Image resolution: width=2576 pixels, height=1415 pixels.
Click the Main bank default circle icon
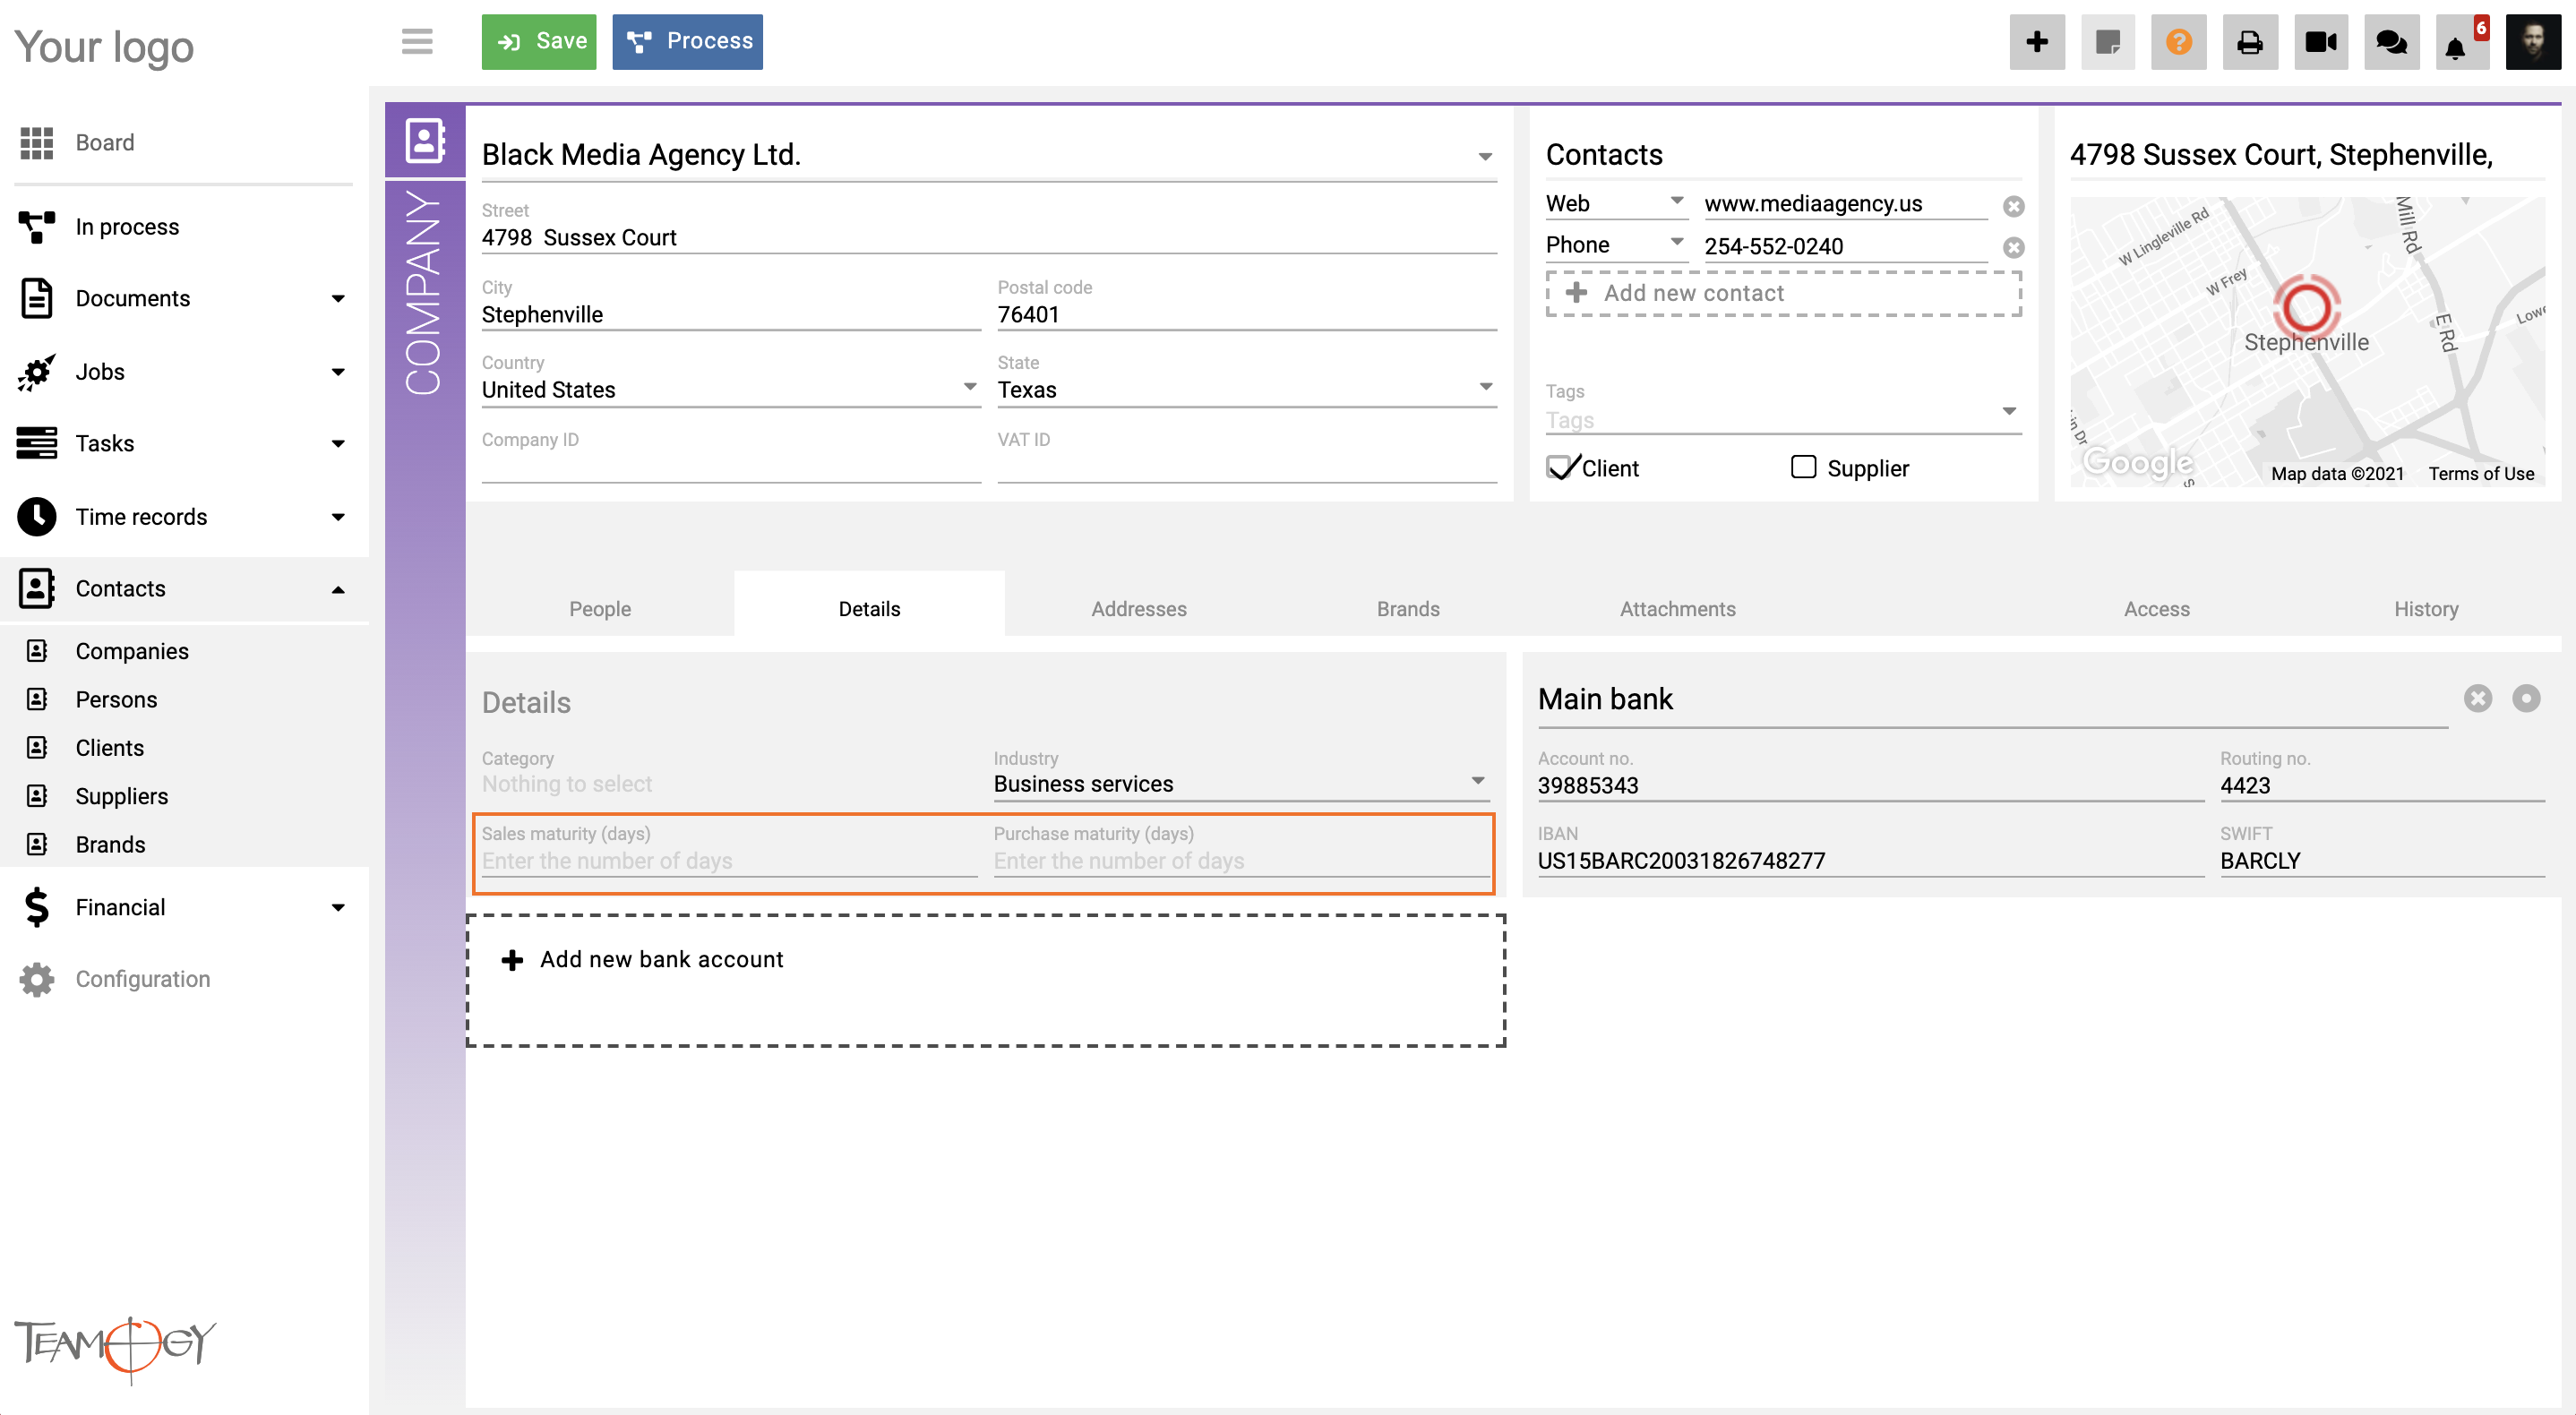[2526, 698]
